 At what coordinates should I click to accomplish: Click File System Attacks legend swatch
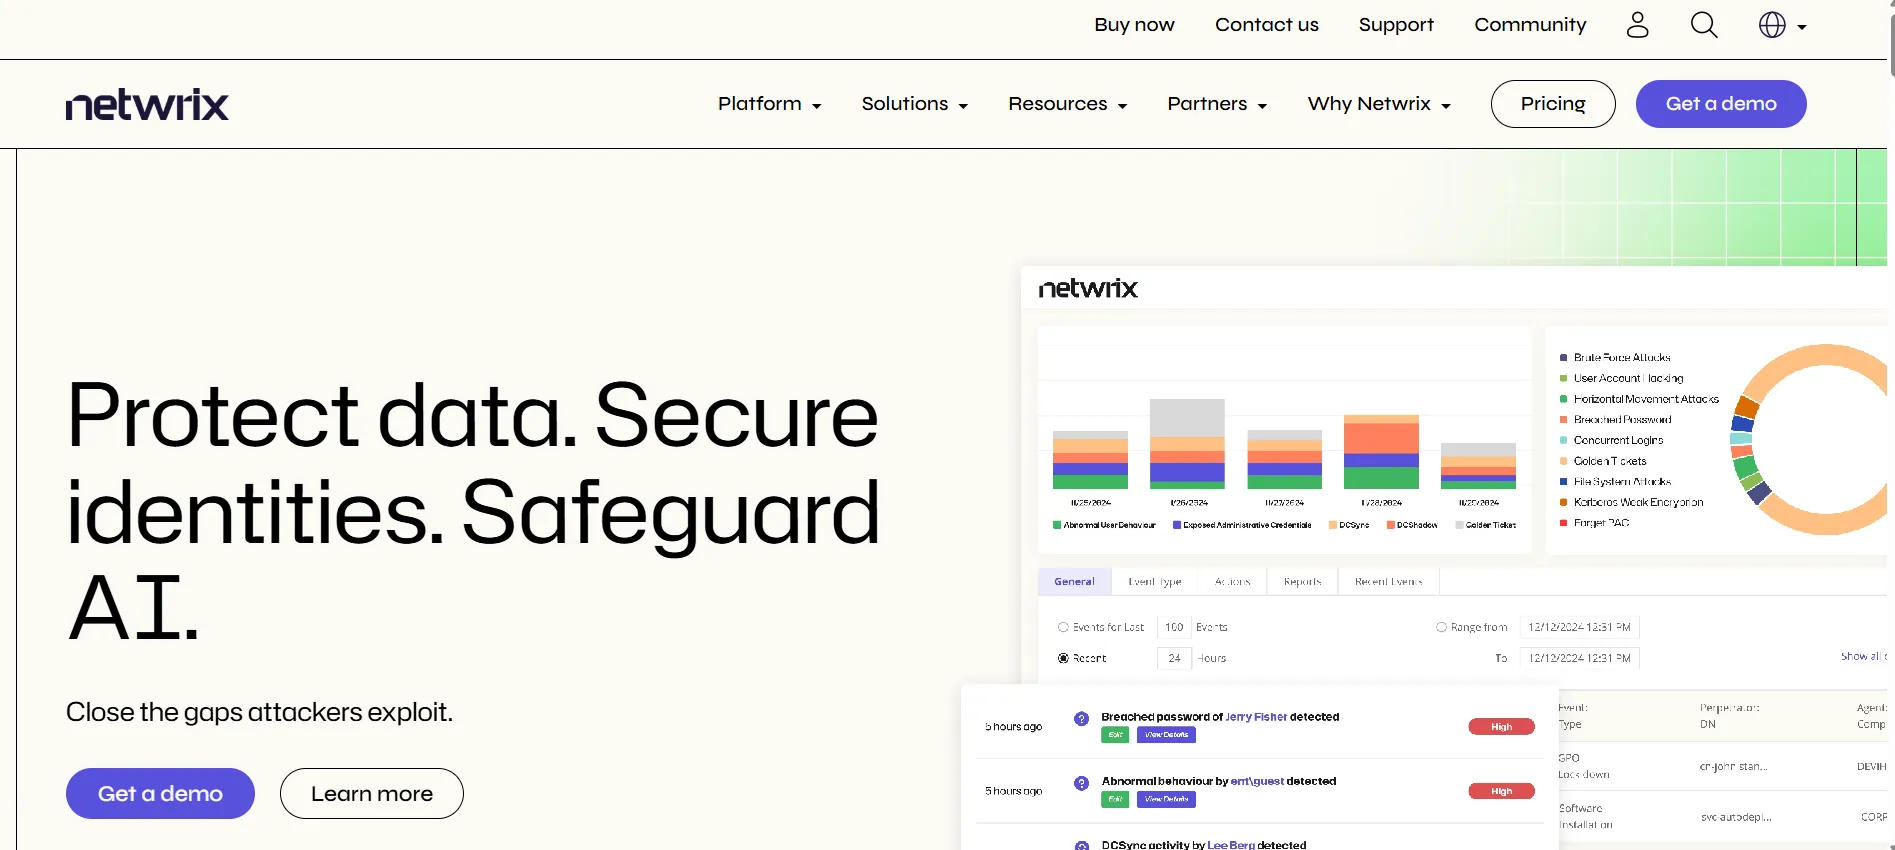tap(1563, 482)
